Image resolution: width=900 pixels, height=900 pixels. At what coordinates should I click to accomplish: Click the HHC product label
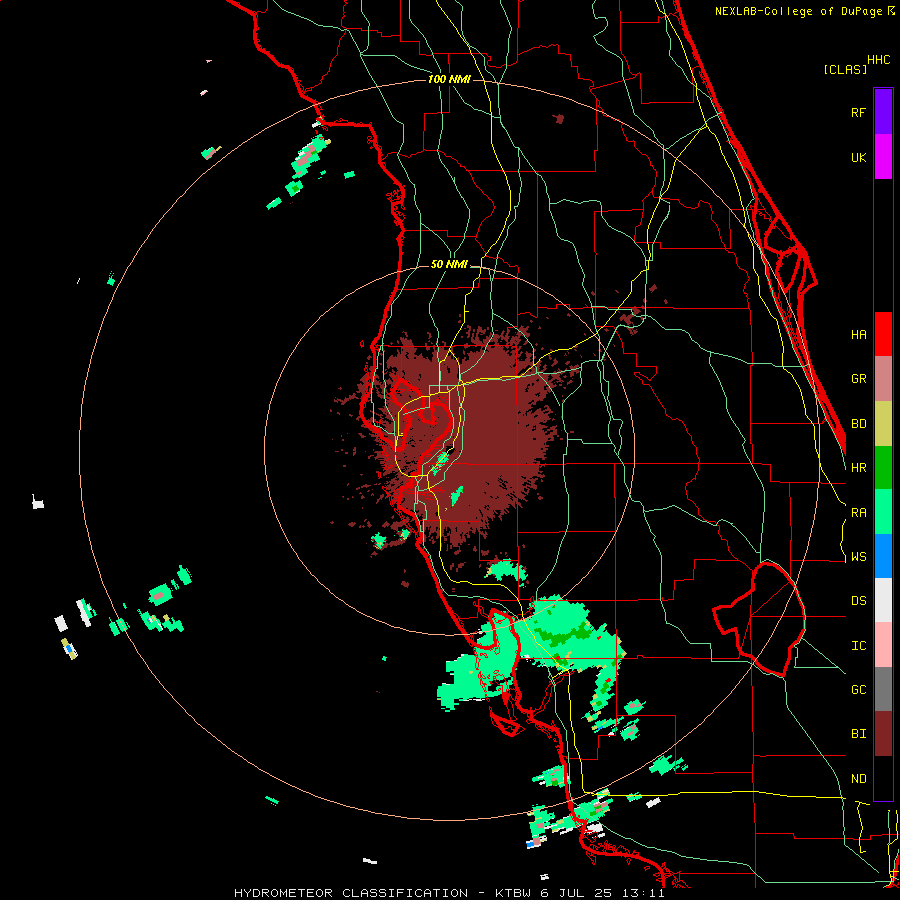879,60
